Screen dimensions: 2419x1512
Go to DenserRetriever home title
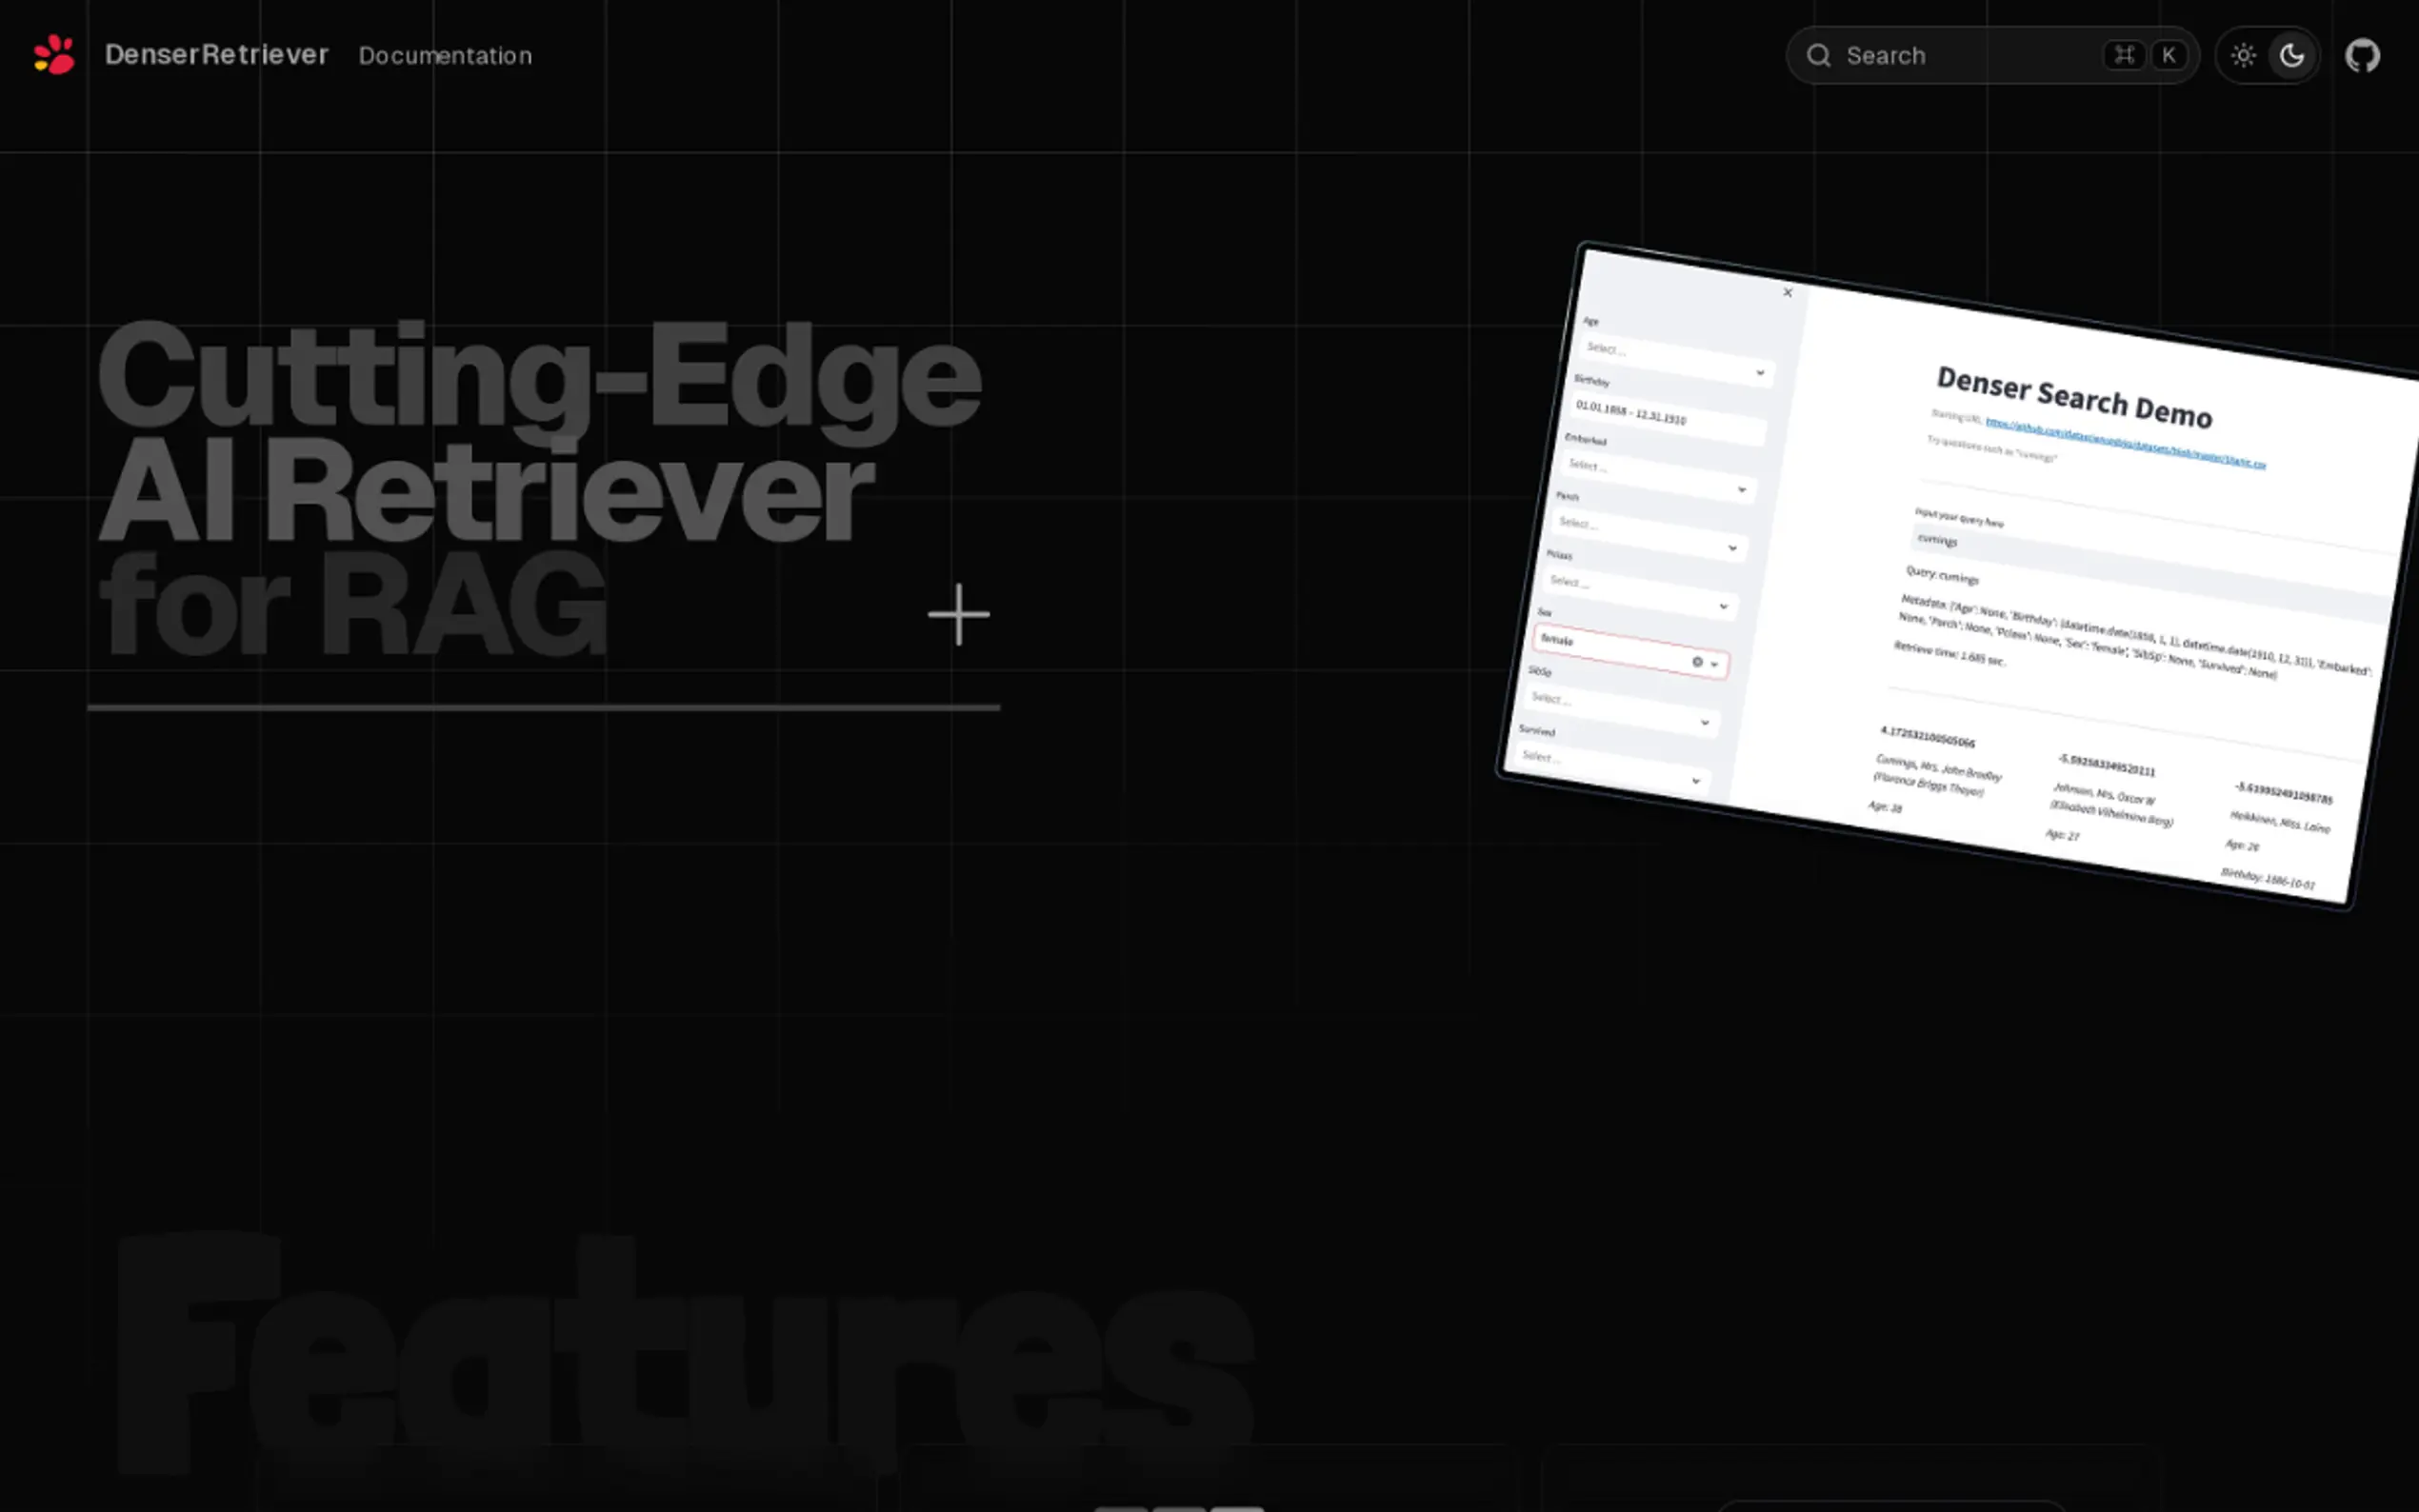(216, 55)
